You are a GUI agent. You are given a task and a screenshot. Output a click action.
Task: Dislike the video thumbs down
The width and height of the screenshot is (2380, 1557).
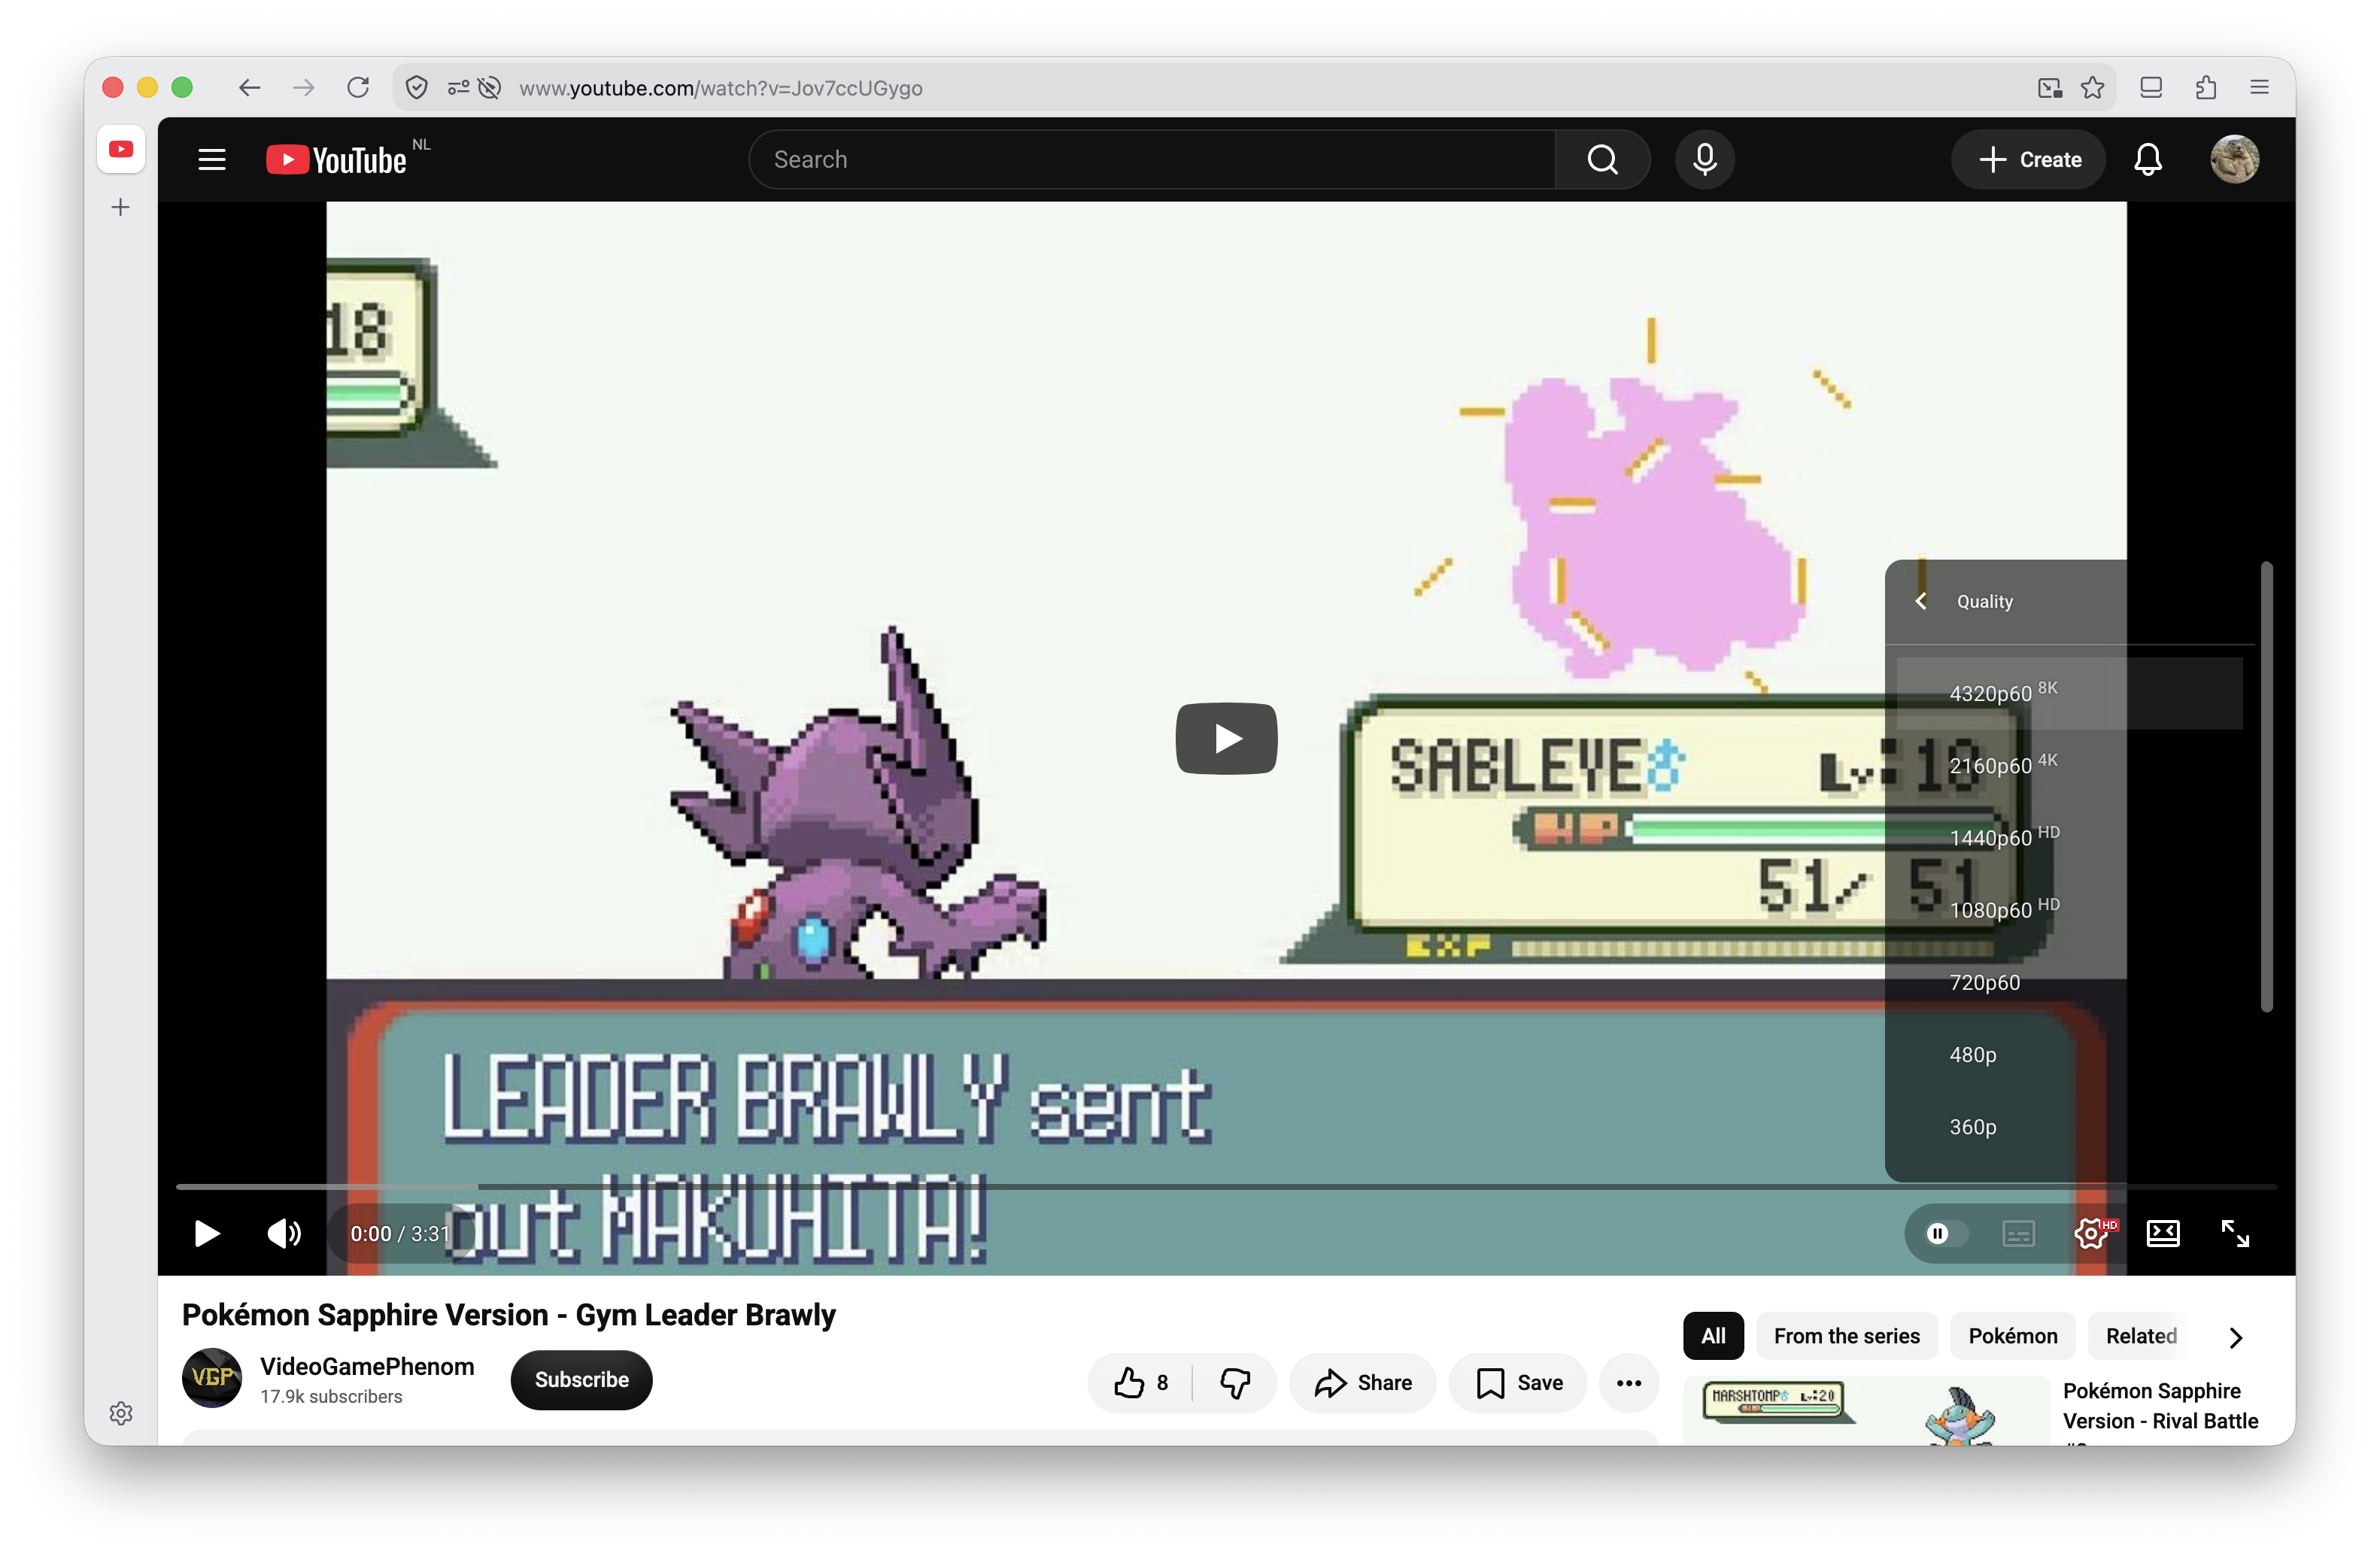pyautogui.click(x=1235, y=1383)
